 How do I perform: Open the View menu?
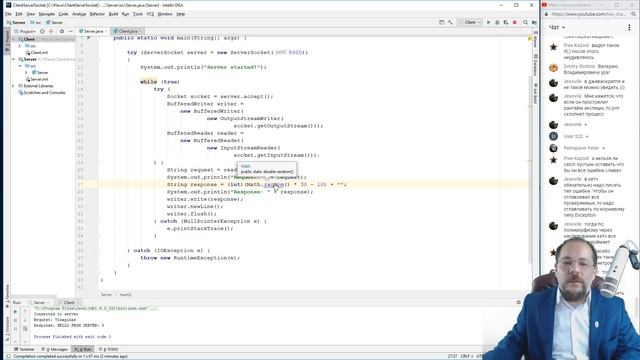[31, 14]
